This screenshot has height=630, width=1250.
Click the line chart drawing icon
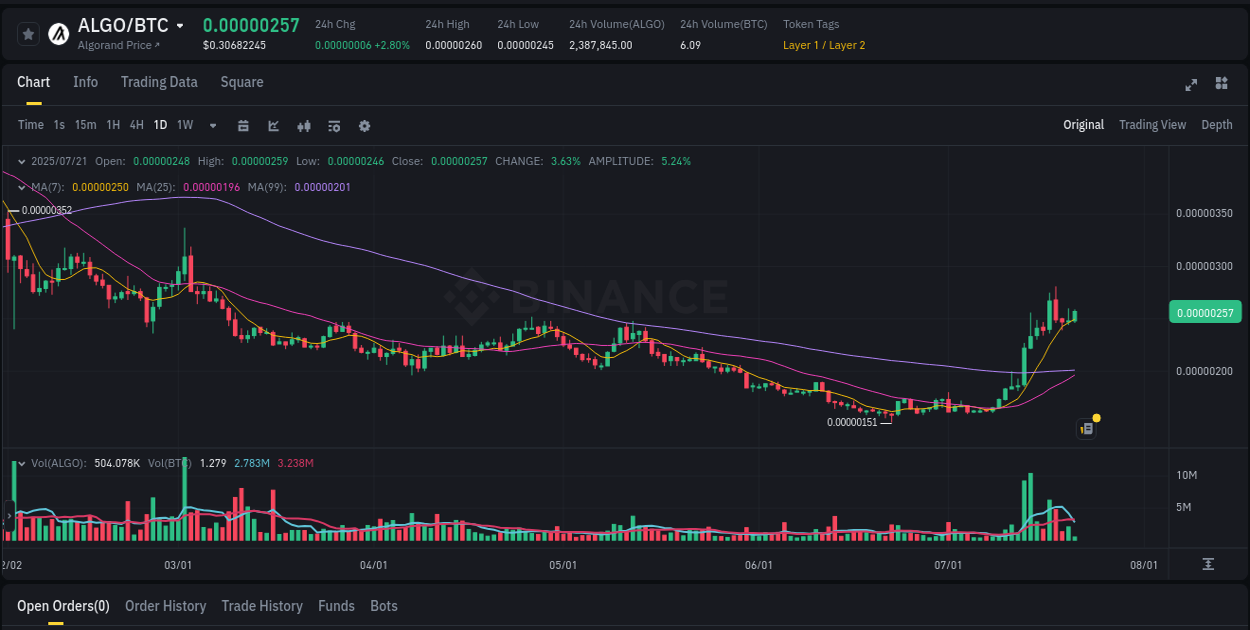click(x=272, y=125)
